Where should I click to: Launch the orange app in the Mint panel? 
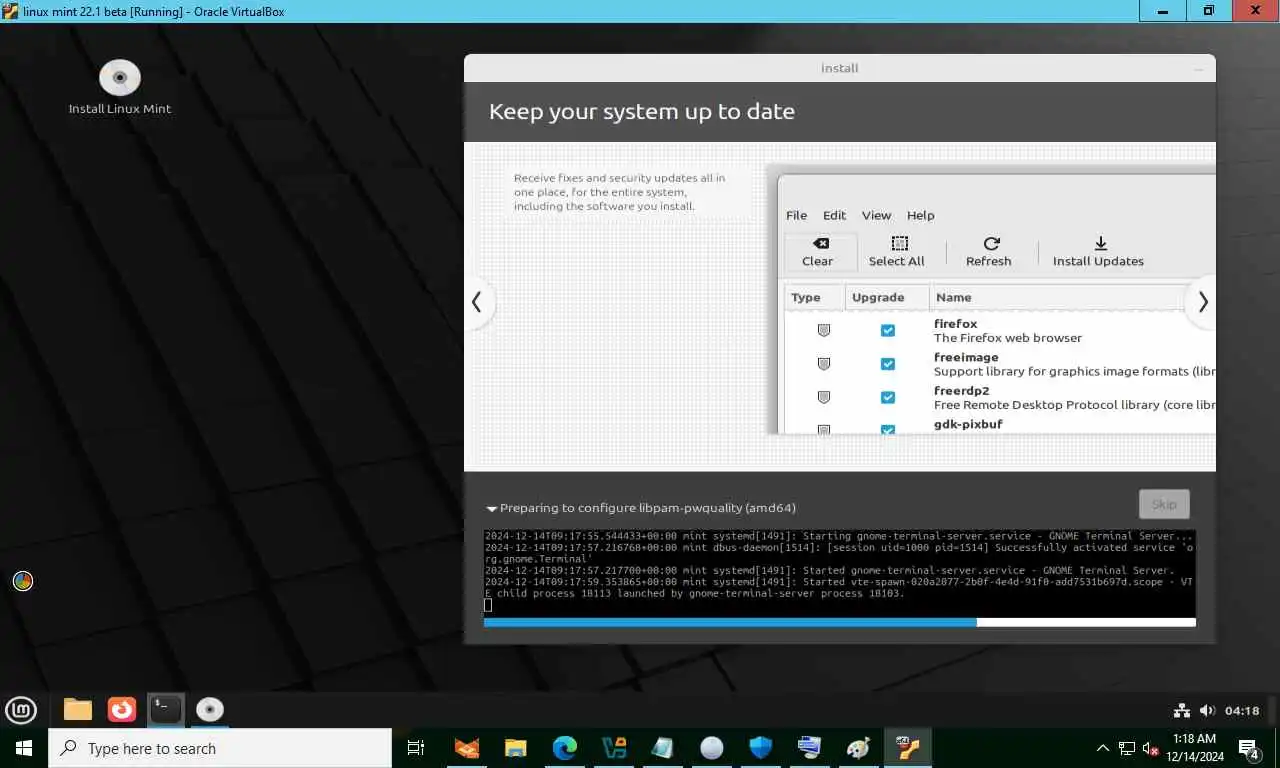[x=122, y=710]
